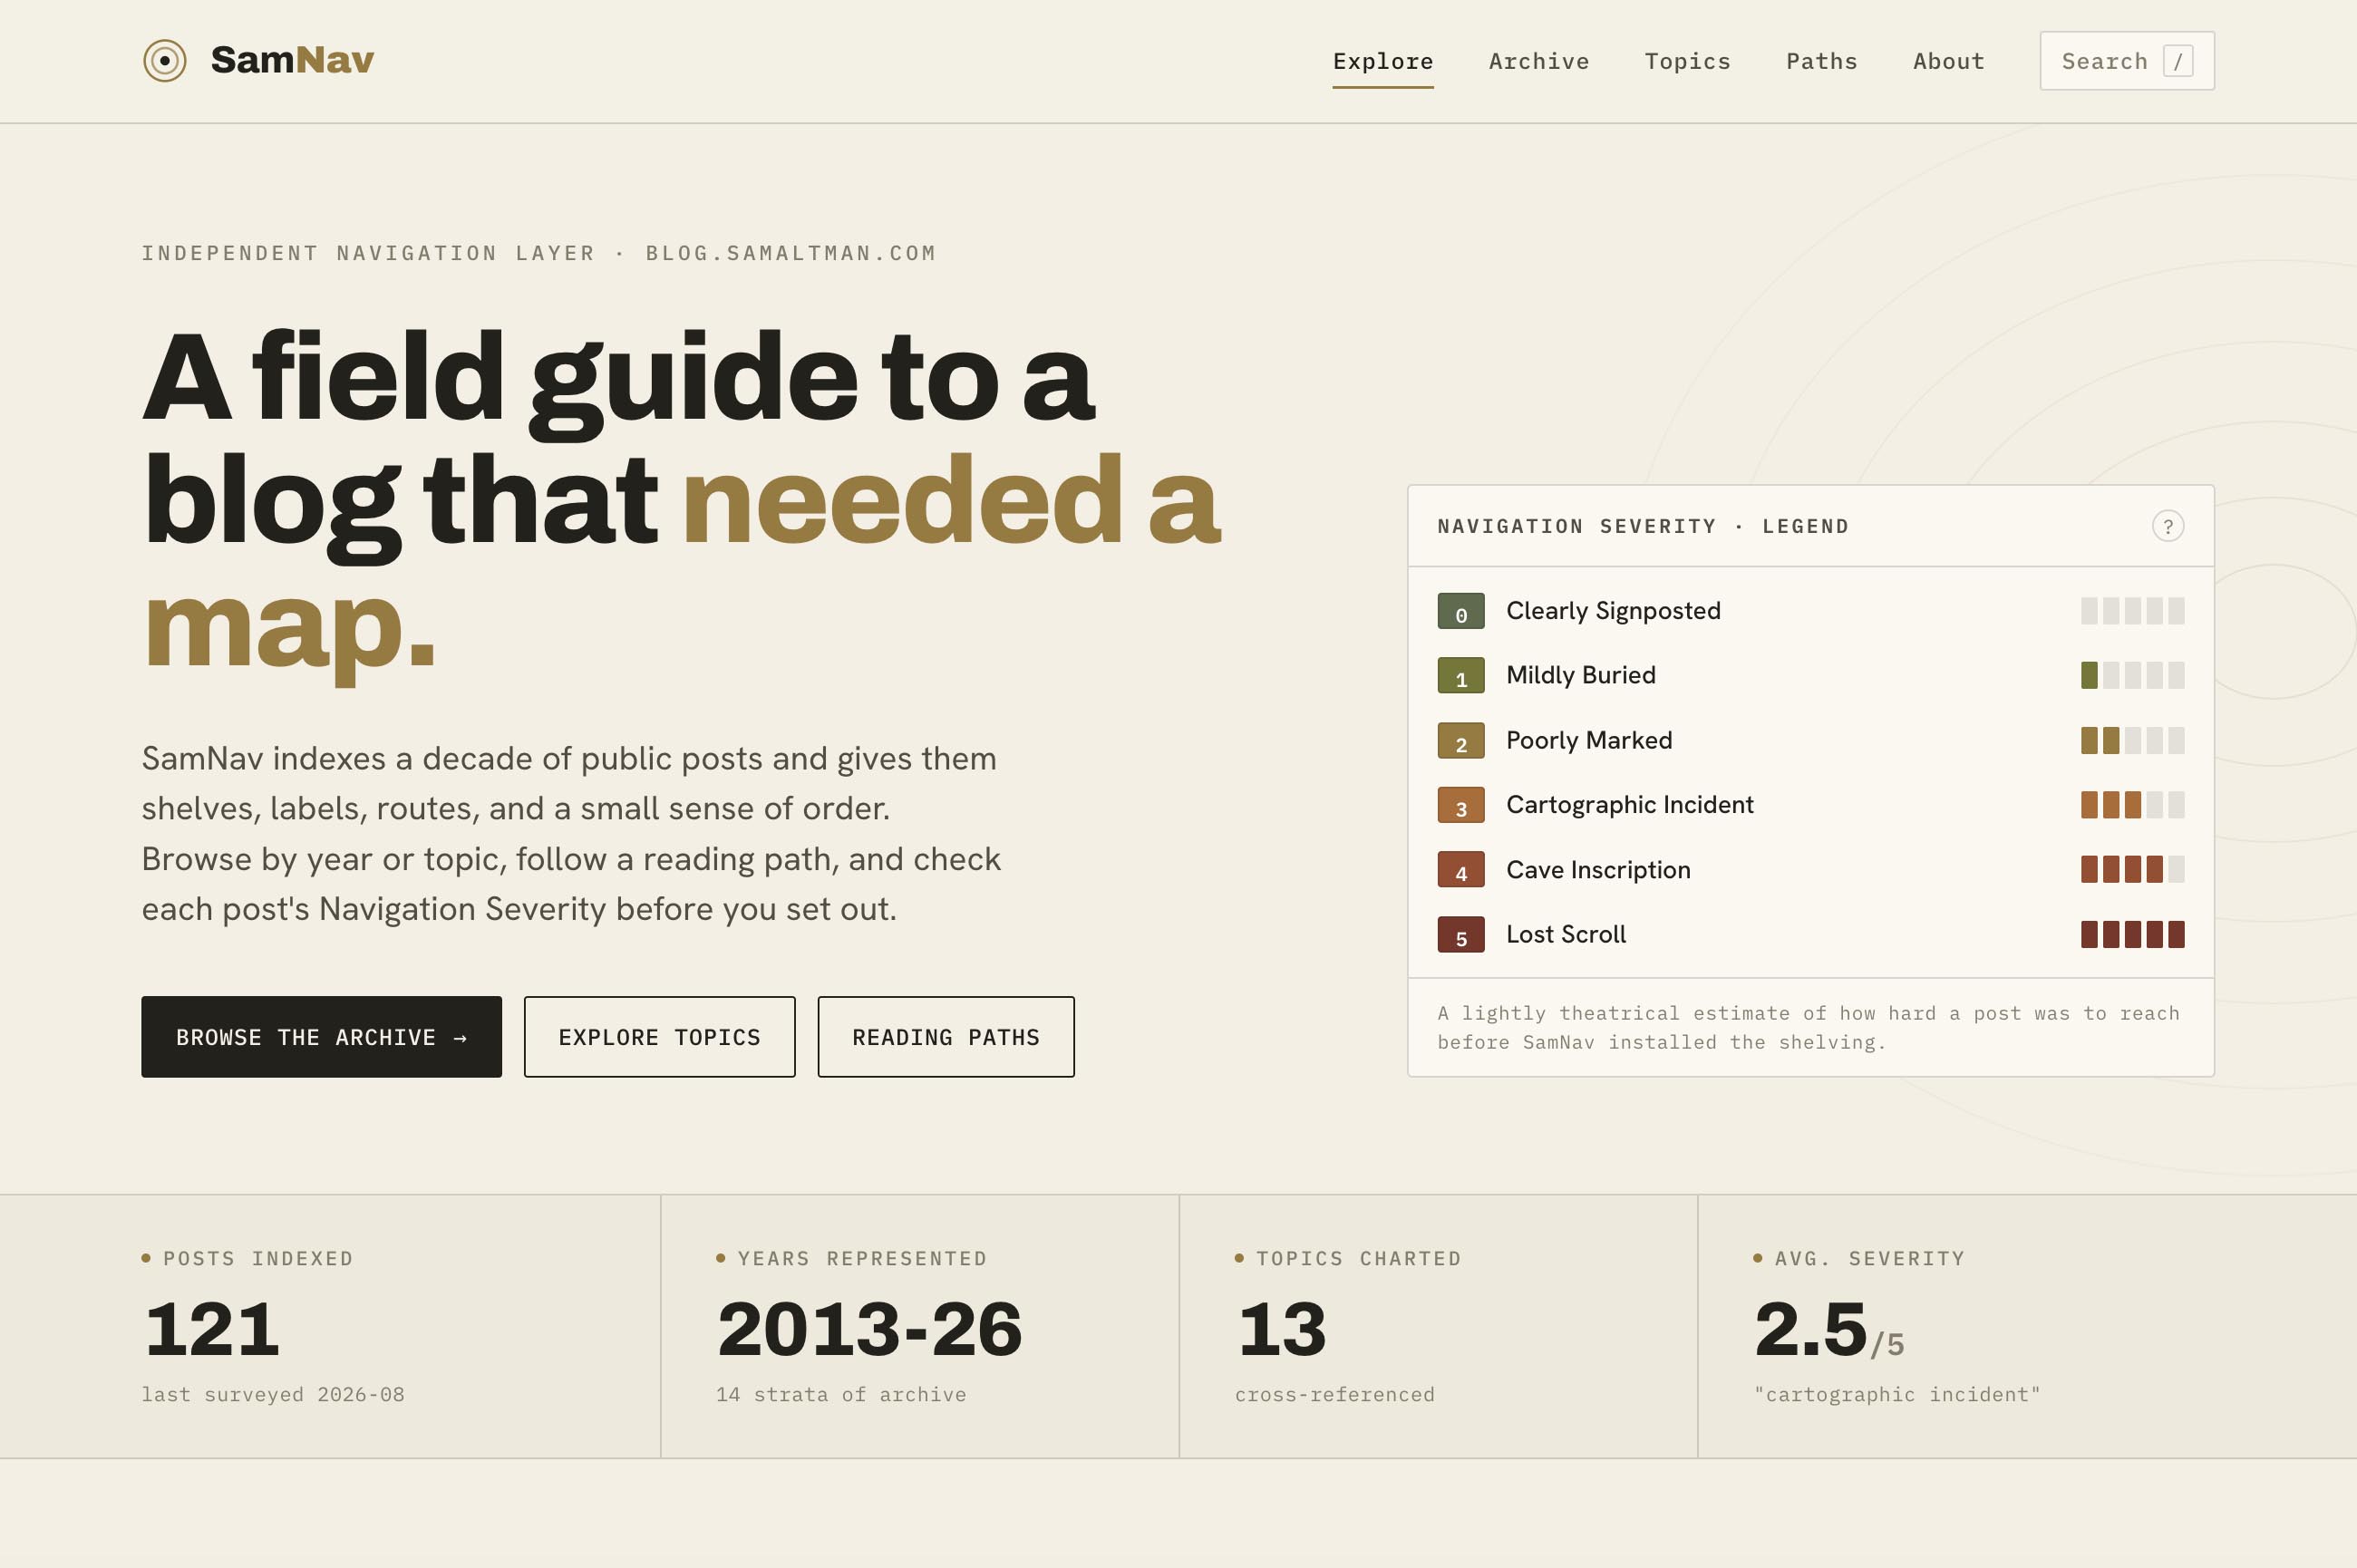
Task: Click the 'cross-referenced' note under Topics Charted
Action: [x=1334, y=1394]
